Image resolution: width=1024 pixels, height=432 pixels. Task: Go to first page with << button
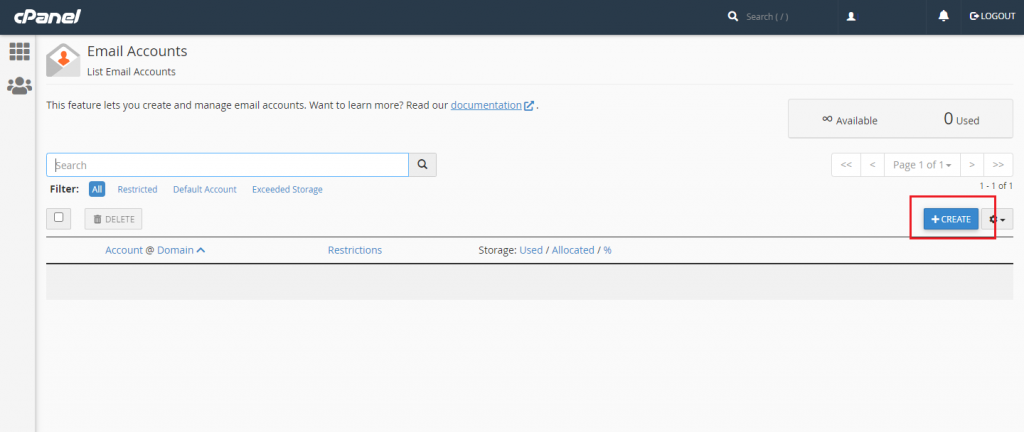point(846,165)
